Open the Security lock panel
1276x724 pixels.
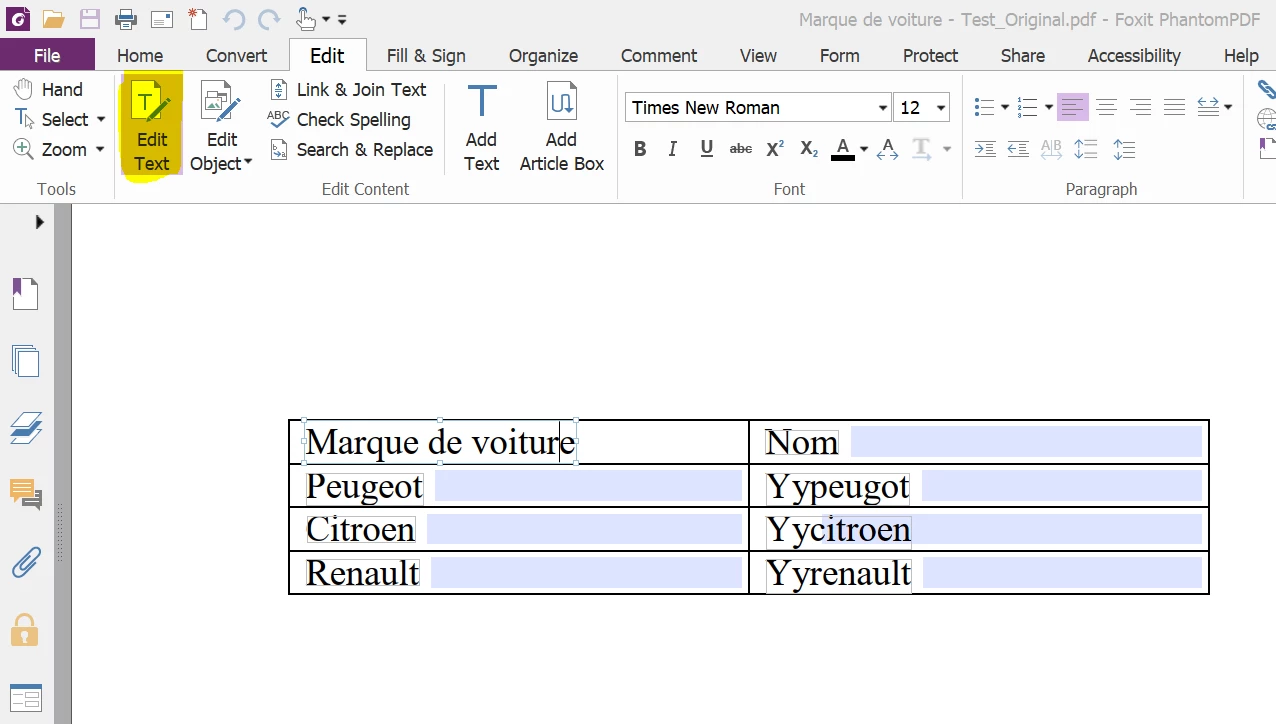click(x=25, y=630)
